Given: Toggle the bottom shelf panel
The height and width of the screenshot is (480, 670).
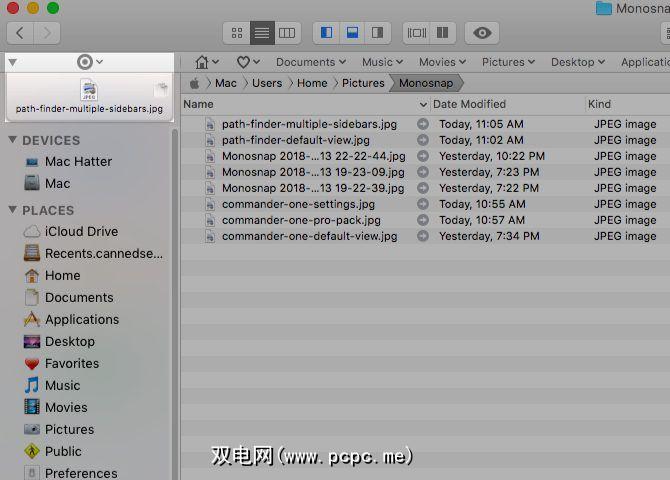Looking at the screenshot, I should click(x=352, y=33).
